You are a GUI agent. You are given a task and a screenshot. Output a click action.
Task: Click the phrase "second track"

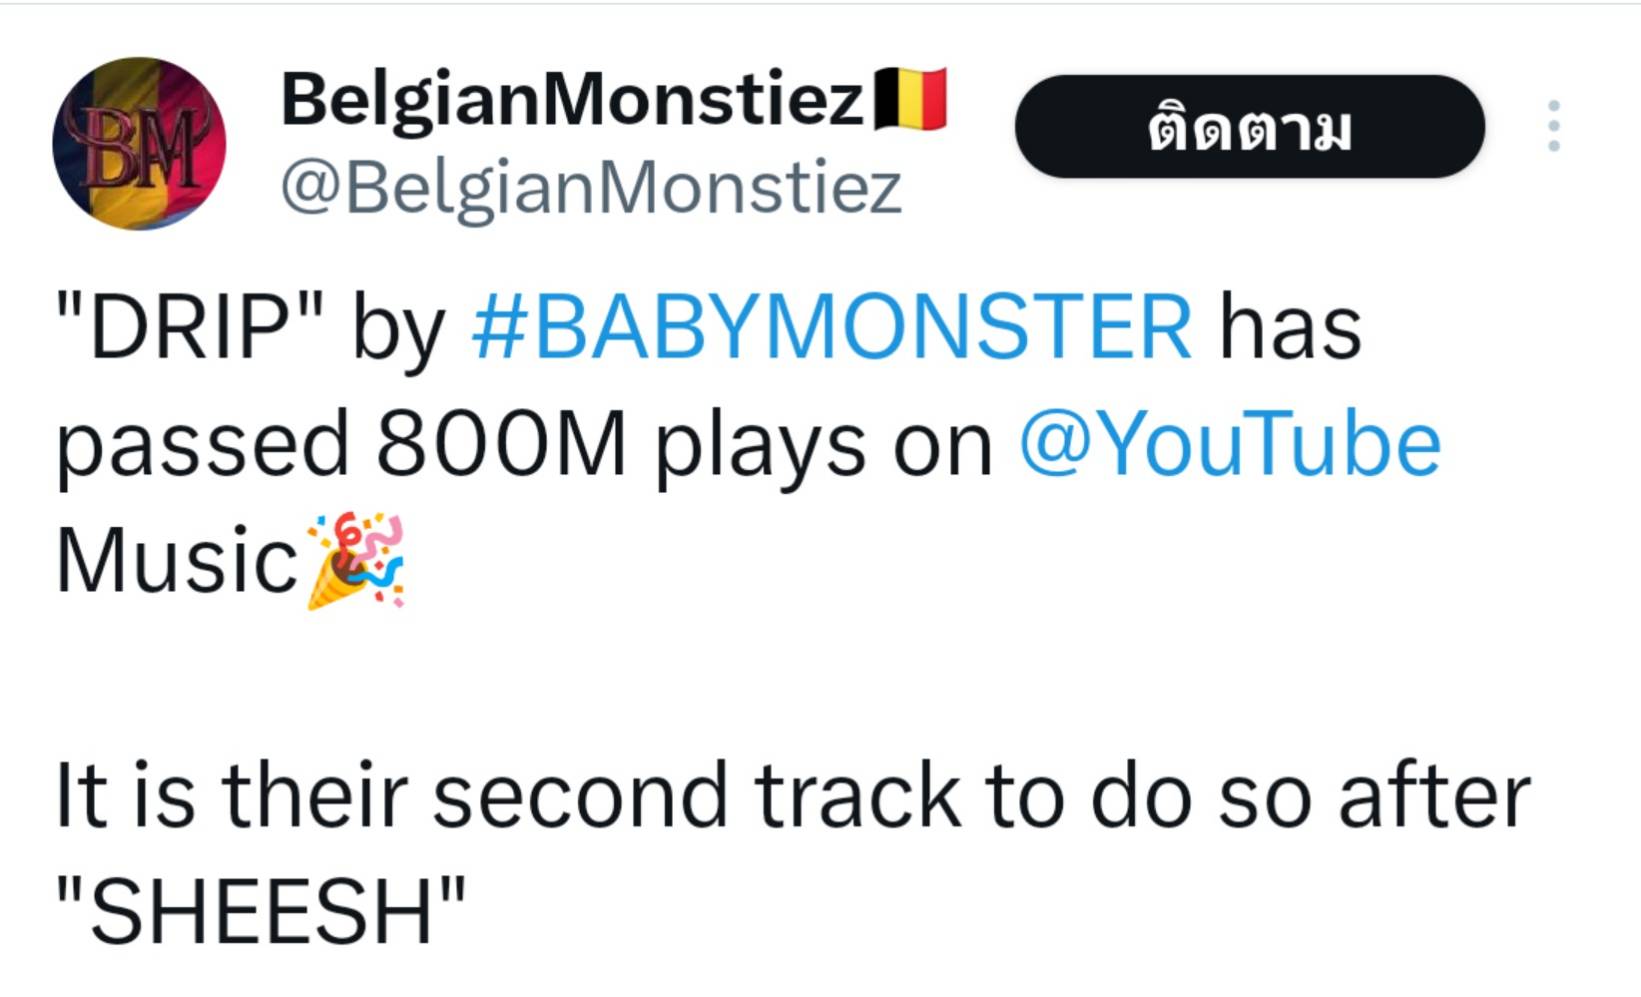(x=696, y=796)
